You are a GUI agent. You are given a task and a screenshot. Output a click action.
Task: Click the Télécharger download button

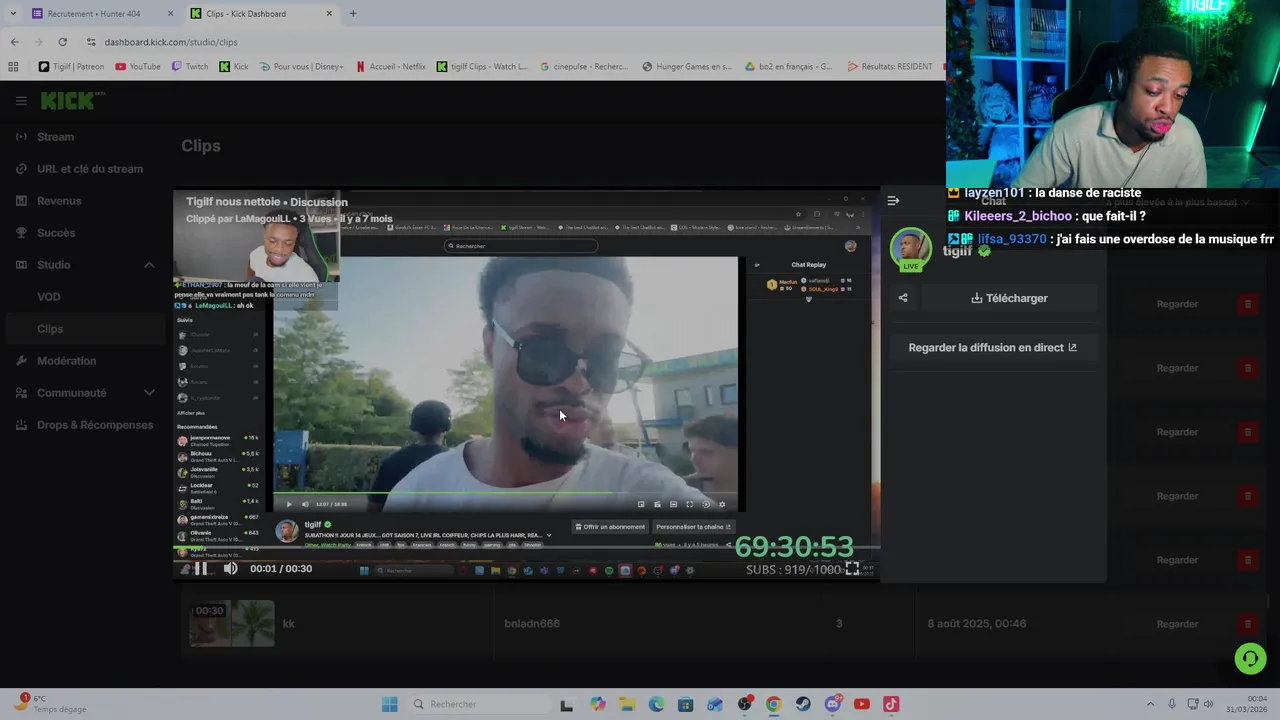click(1009, 298)
